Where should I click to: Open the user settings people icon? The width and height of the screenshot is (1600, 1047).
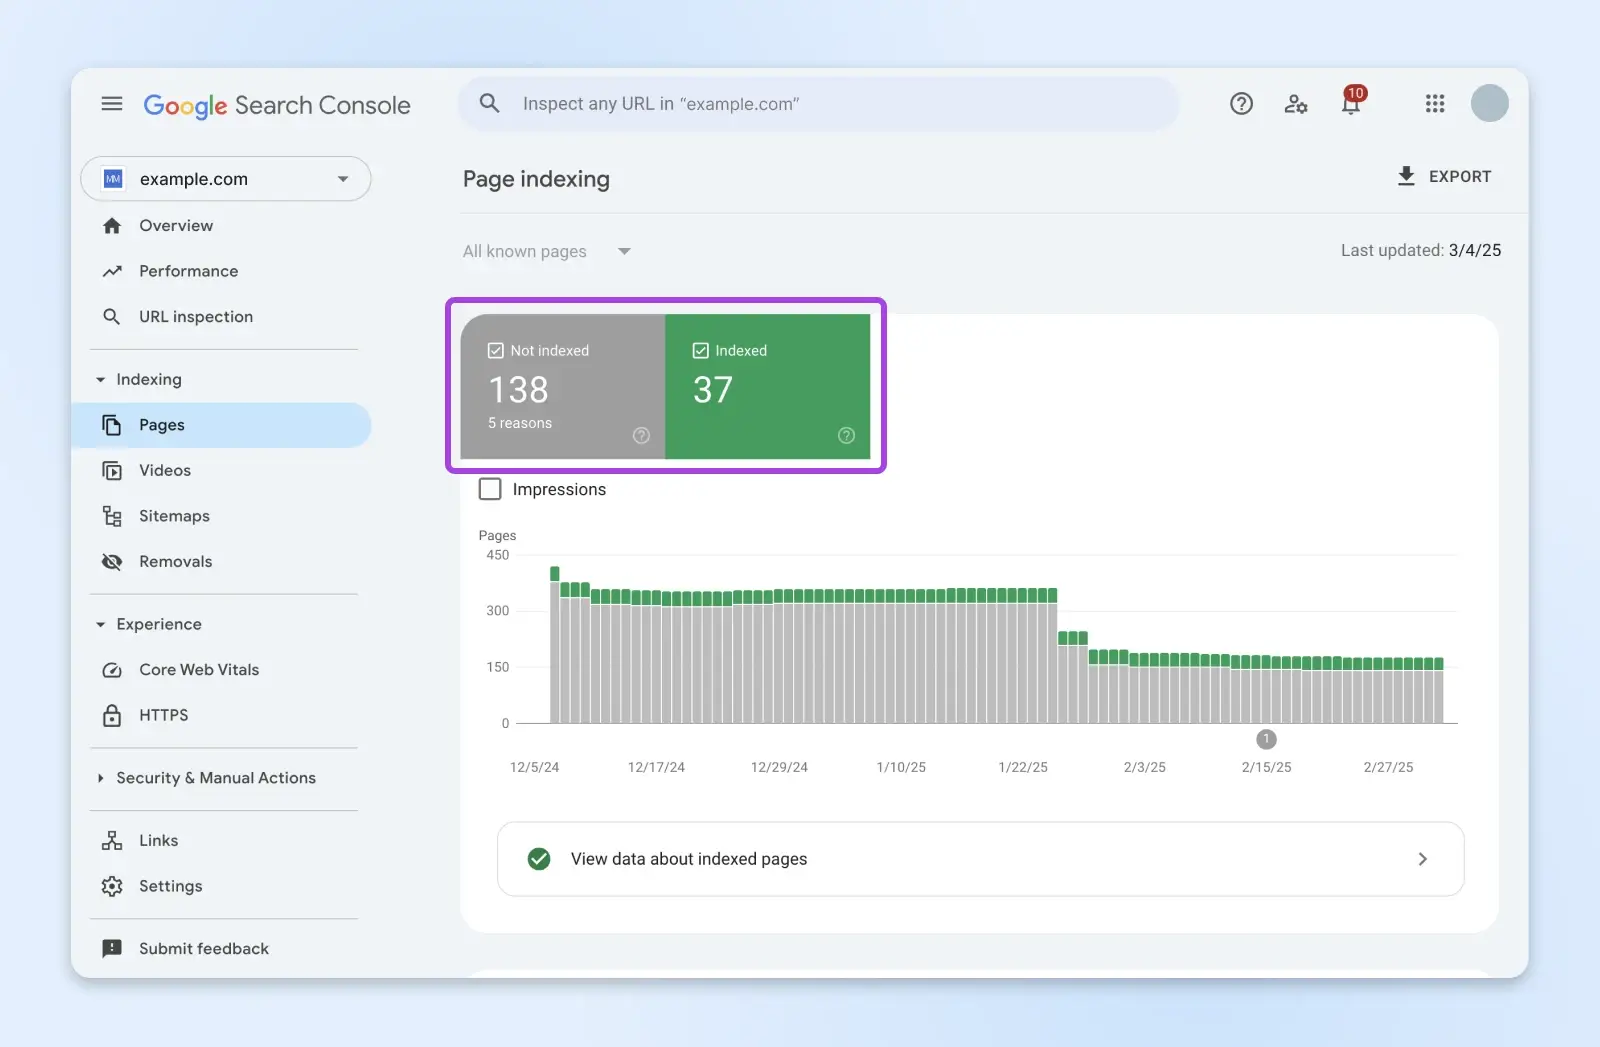click(x=1296, y=104)
